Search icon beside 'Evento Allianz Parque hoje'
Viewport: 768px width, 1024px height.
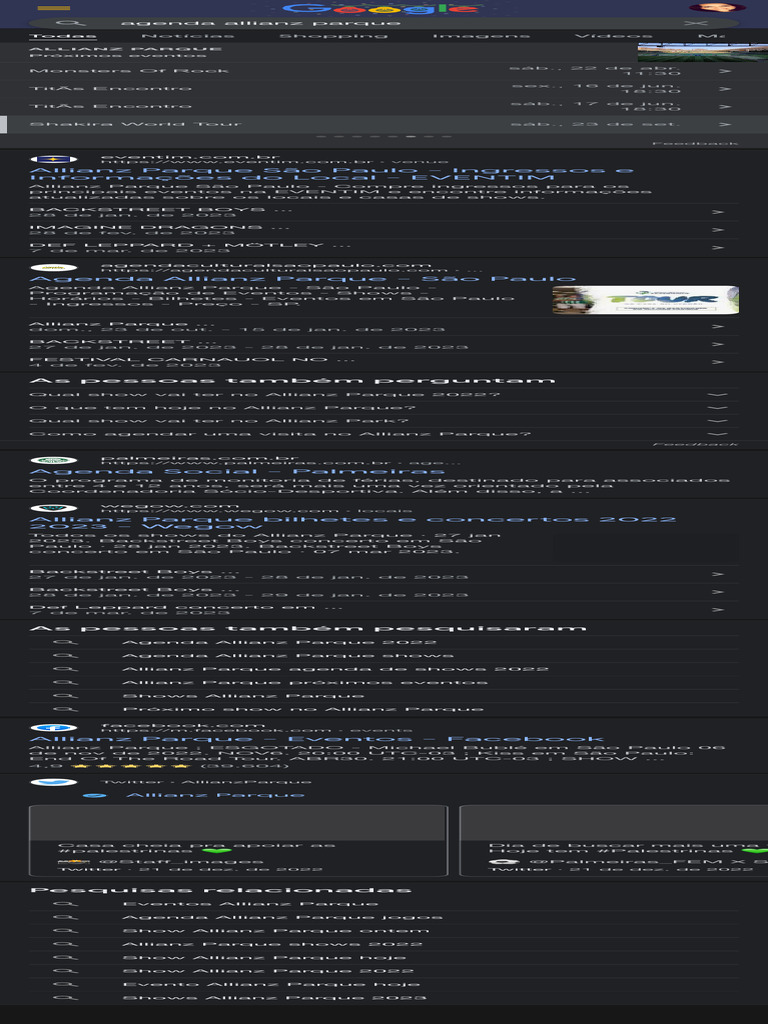[x=65, y=984]
